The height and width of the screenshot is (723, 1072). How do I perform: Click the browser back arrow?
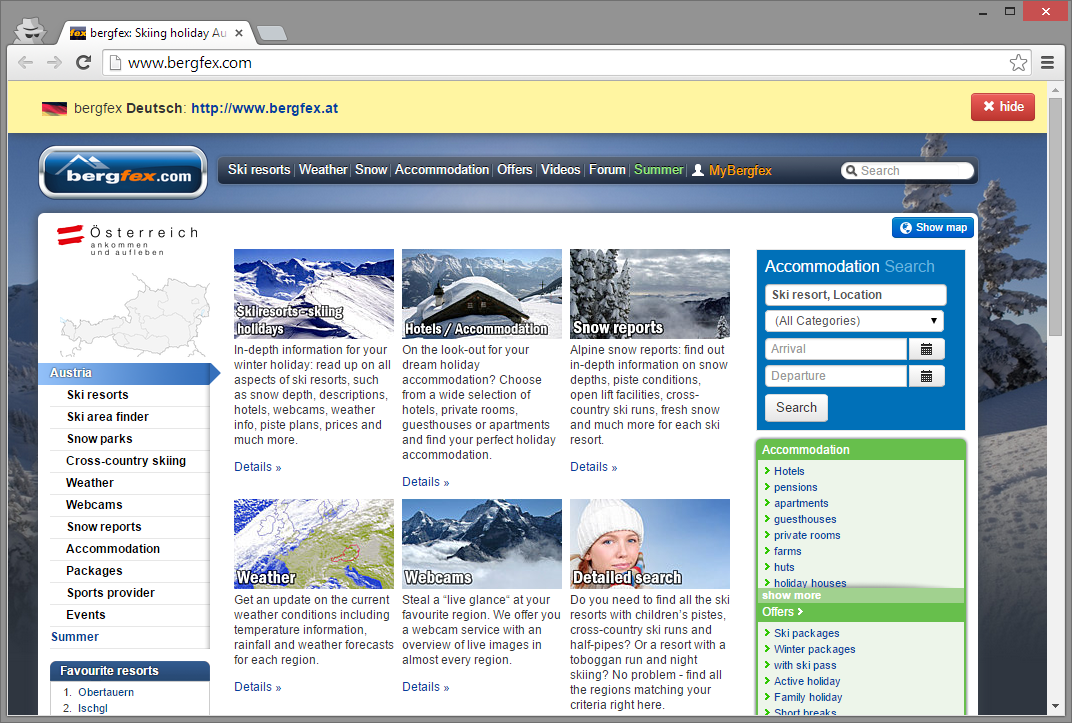(x=26, y=63)
